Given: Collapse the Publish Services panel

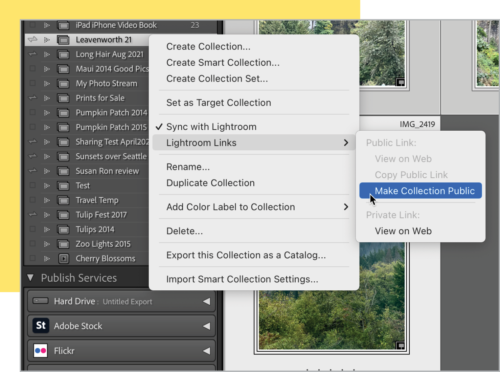Looking at the screenshot, I should [30, 278].
